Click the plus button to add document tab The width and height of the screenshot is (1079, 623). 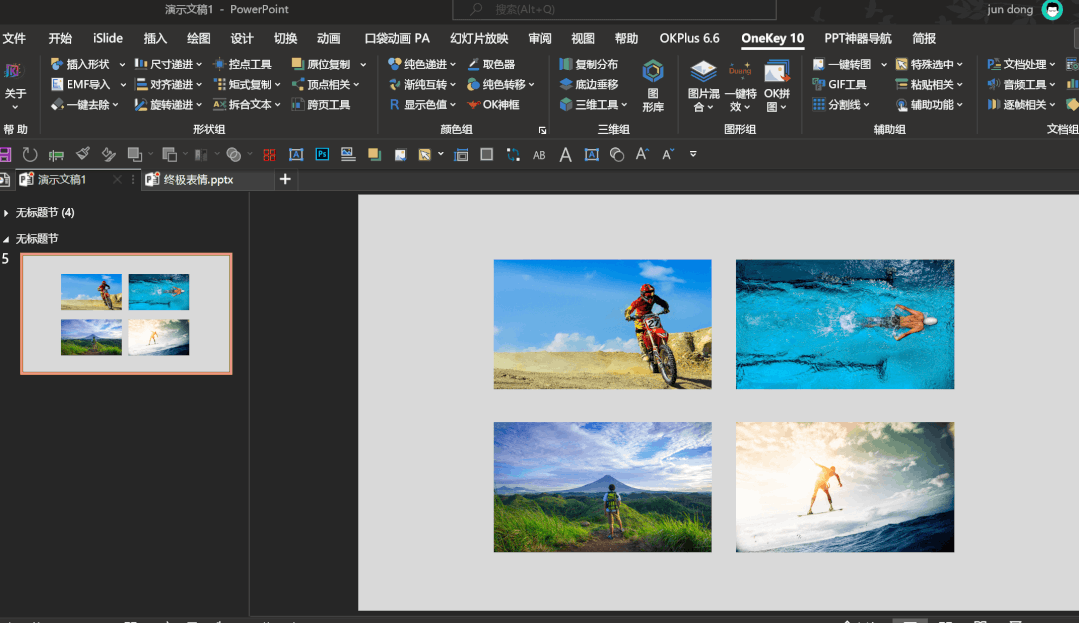pos(285,179)
